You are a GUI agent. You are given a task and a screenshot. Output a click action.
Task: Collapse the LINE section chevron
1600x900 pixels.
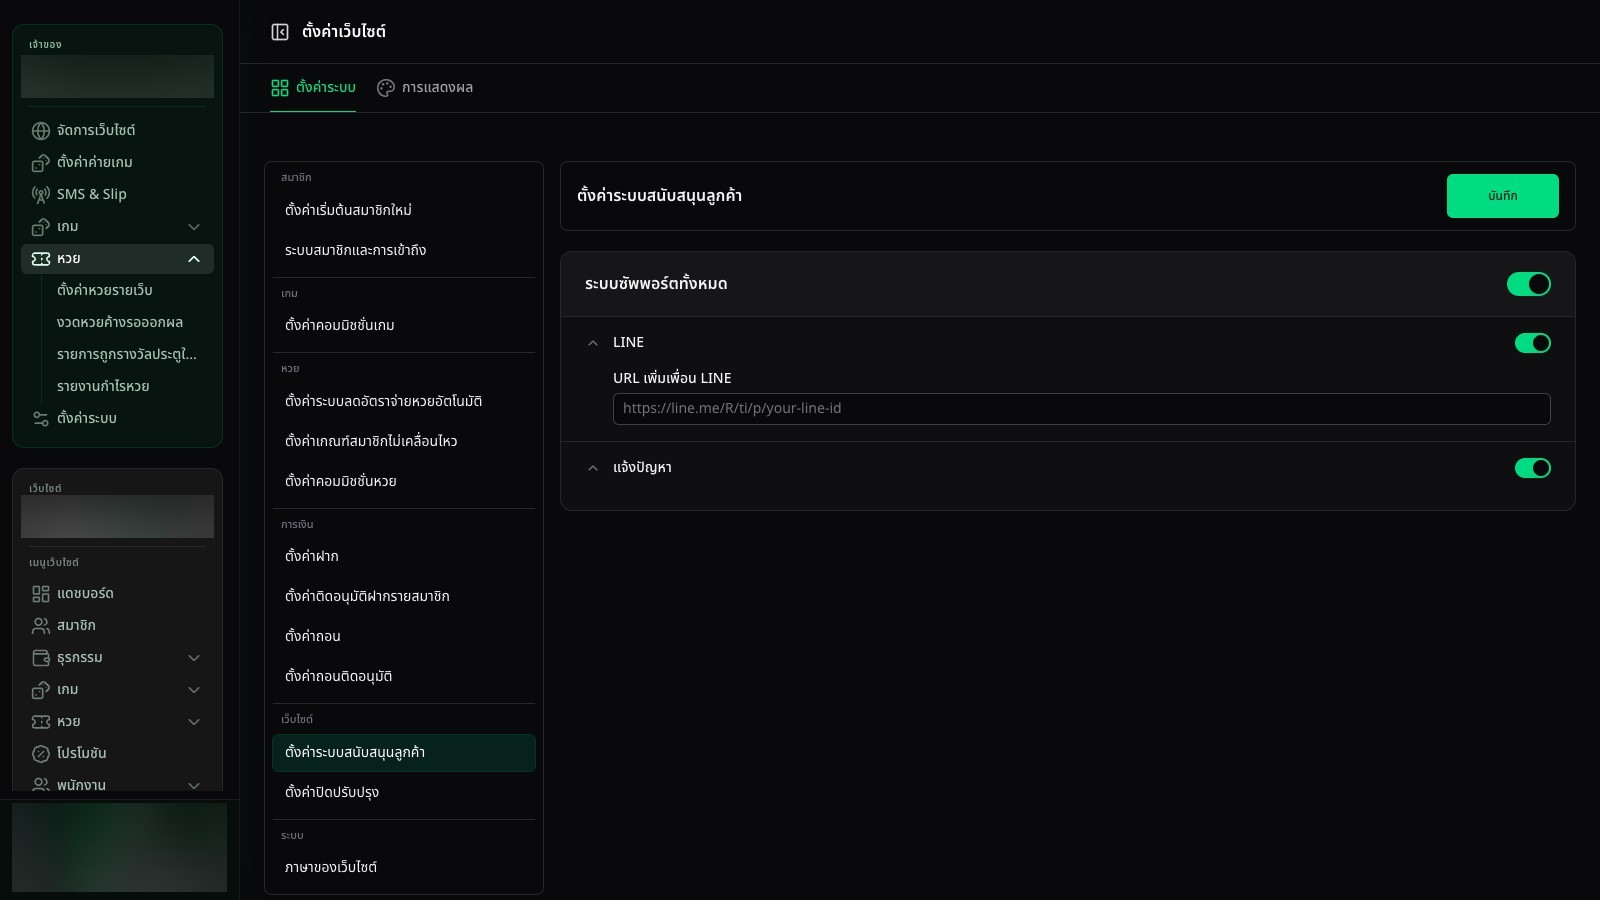(593, 343)
